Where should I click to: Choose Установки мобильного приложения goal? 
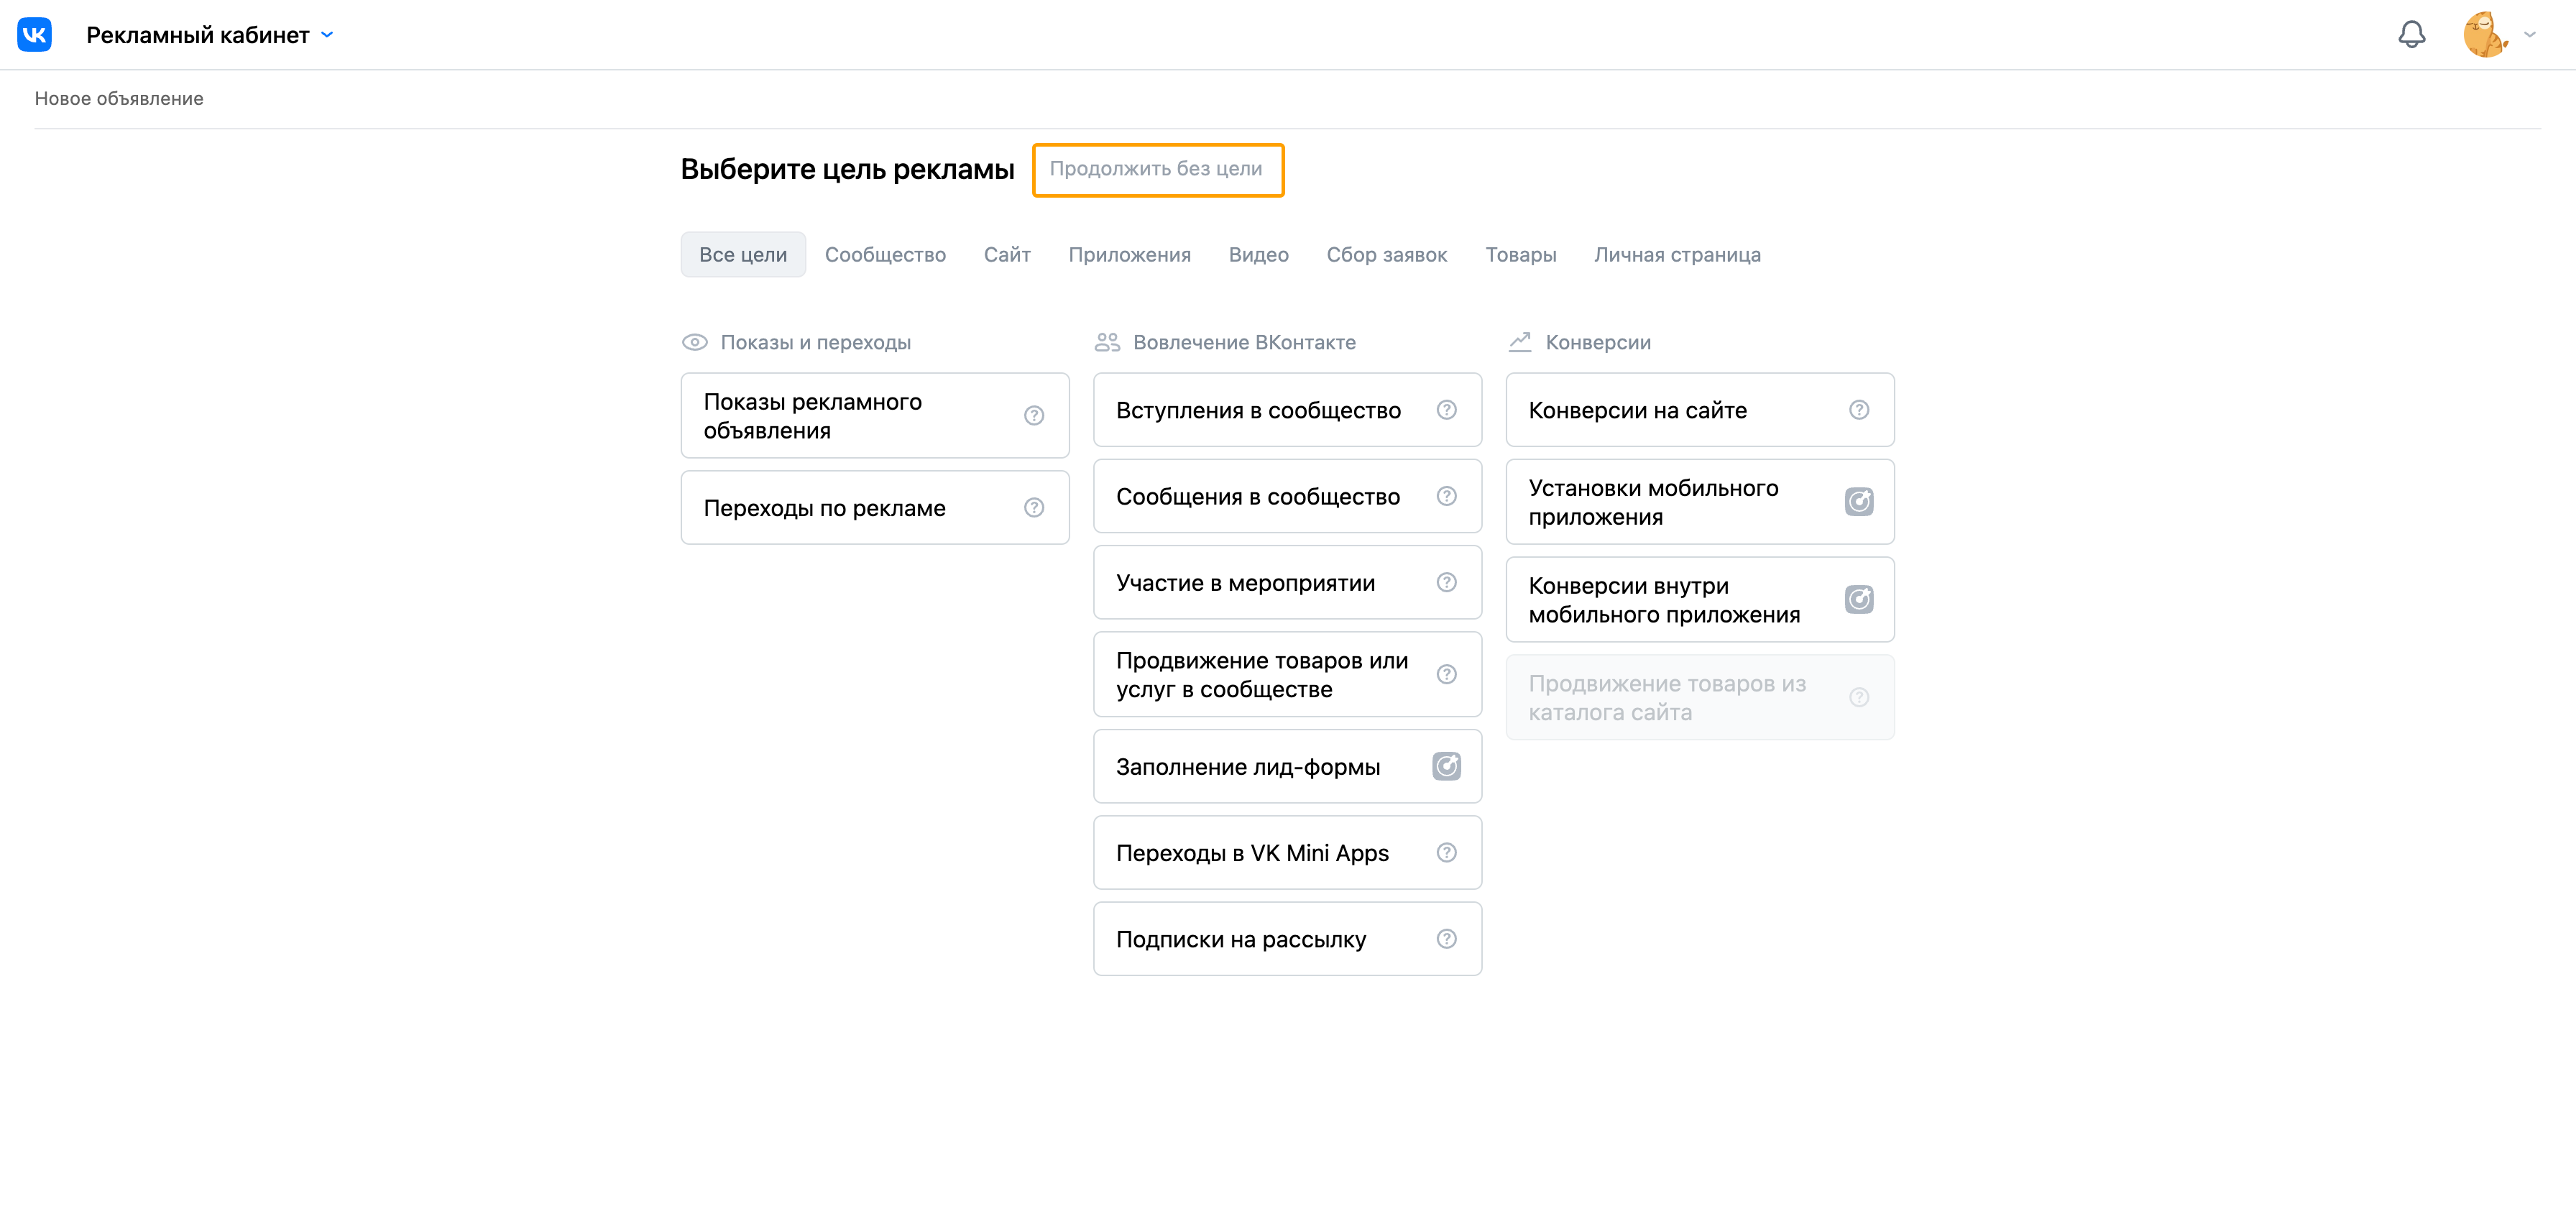(1700, 502)
